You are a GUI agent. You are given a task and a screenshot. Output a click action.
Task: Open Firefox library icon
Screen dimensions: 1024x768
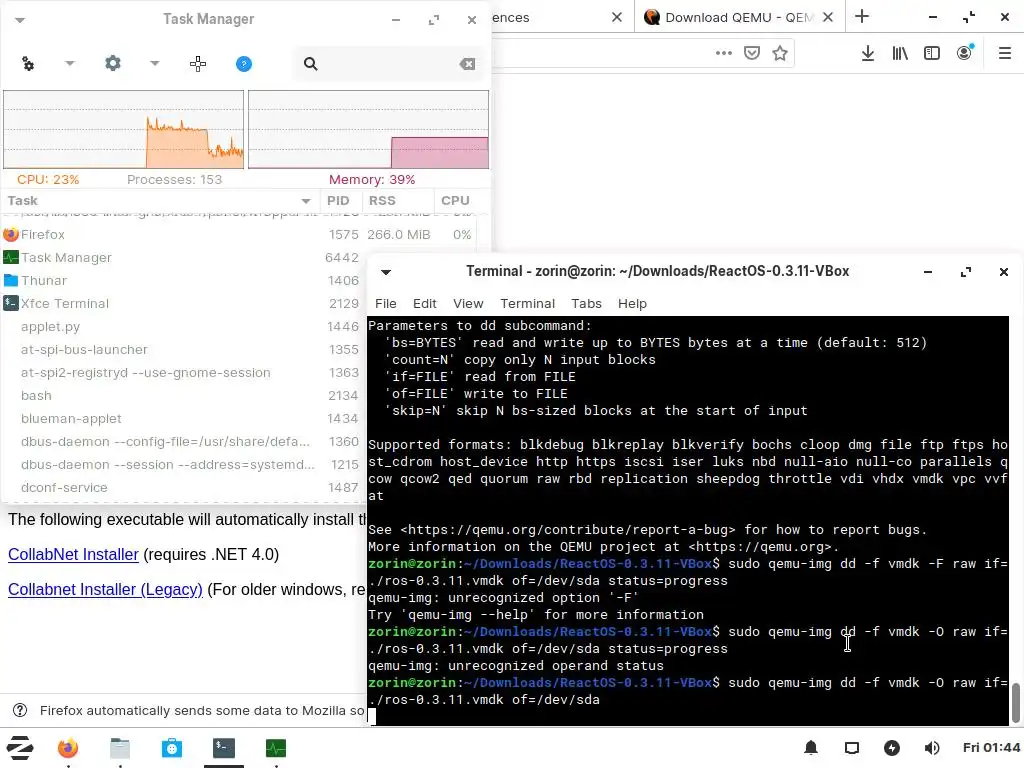pos(900,53)
